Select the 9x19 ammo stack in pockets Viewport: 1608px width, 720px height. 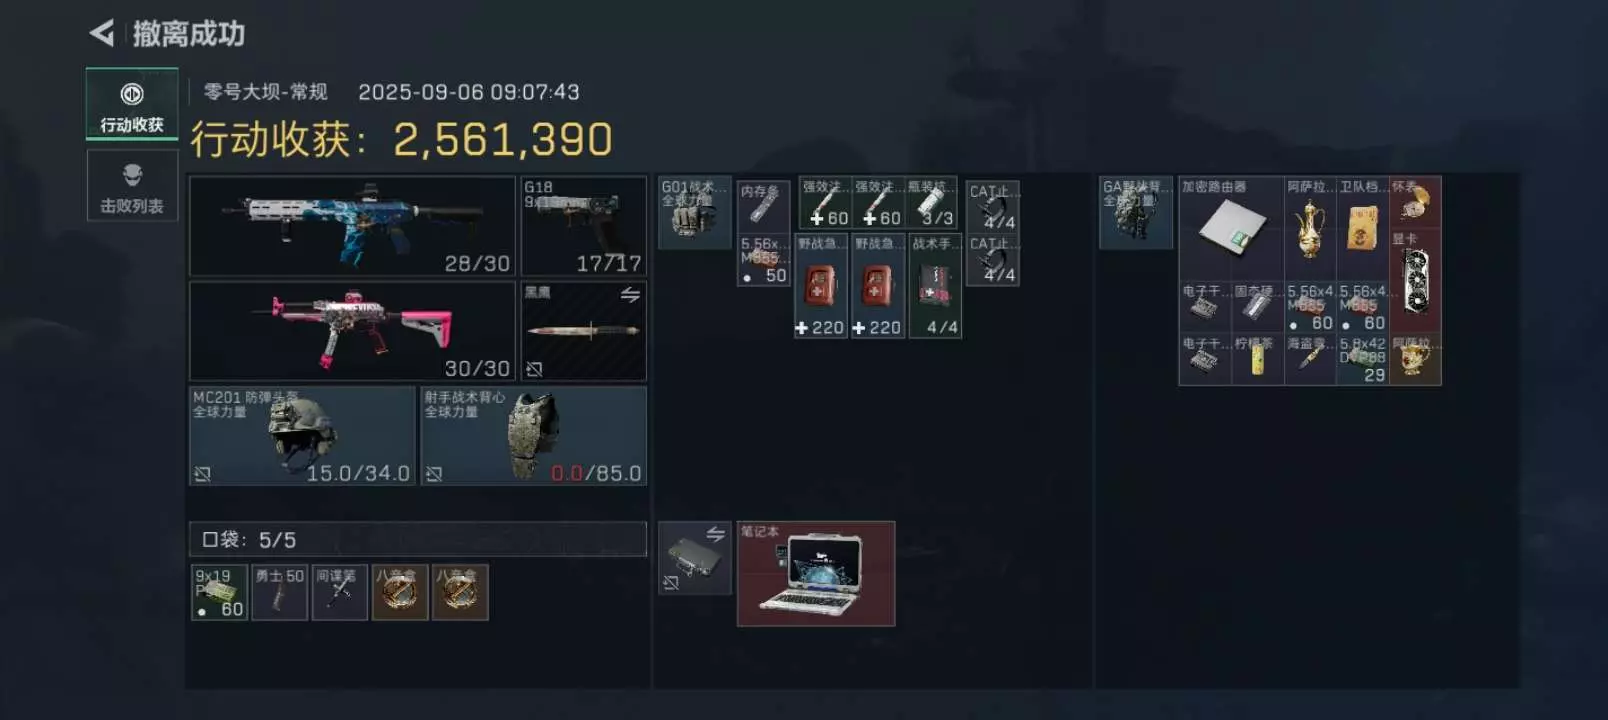coord(219,593)
